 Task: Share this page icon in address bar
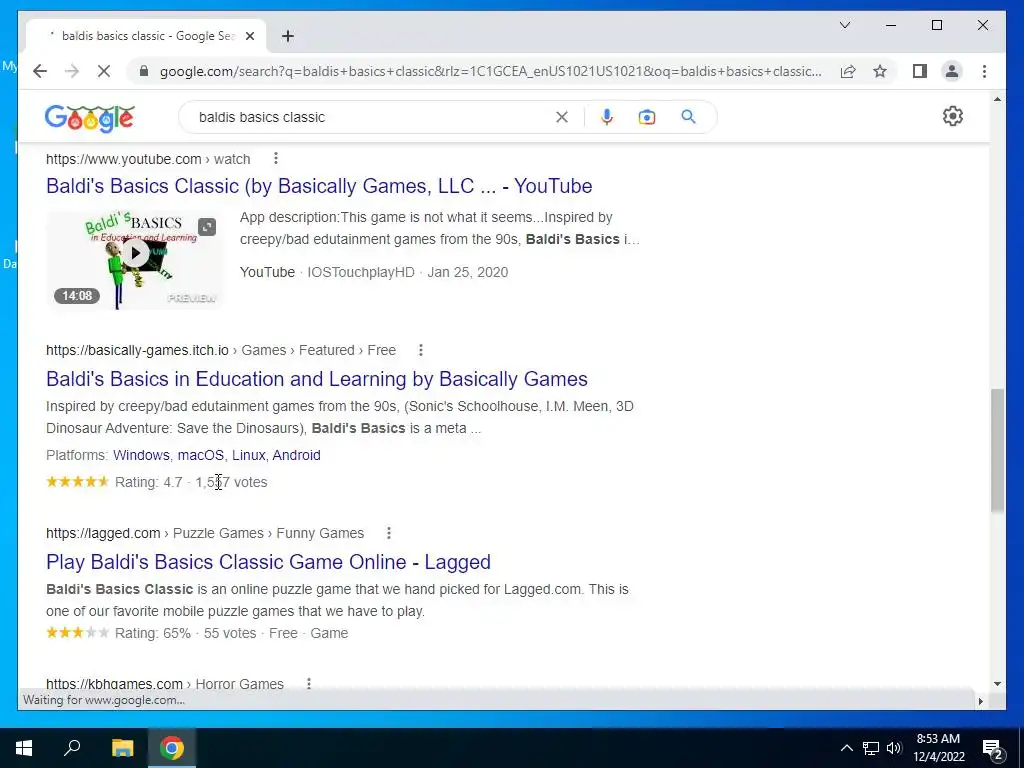848,71
